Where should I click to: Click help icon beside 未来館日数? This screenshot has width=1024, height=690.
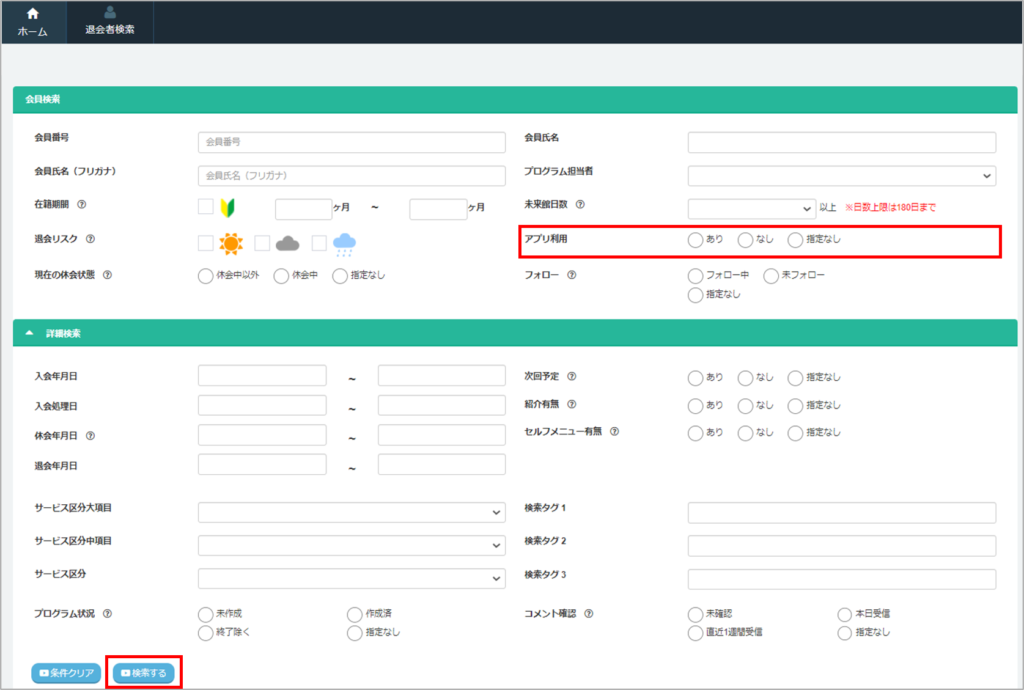(x=580, y=205)
